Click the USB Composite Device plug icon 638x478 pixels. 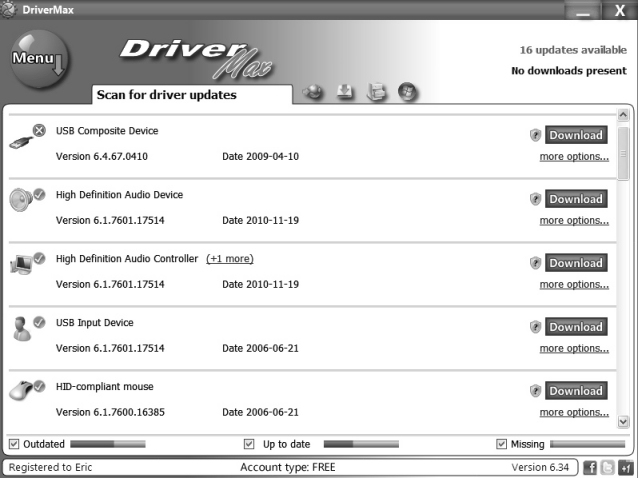coord(20,142)
